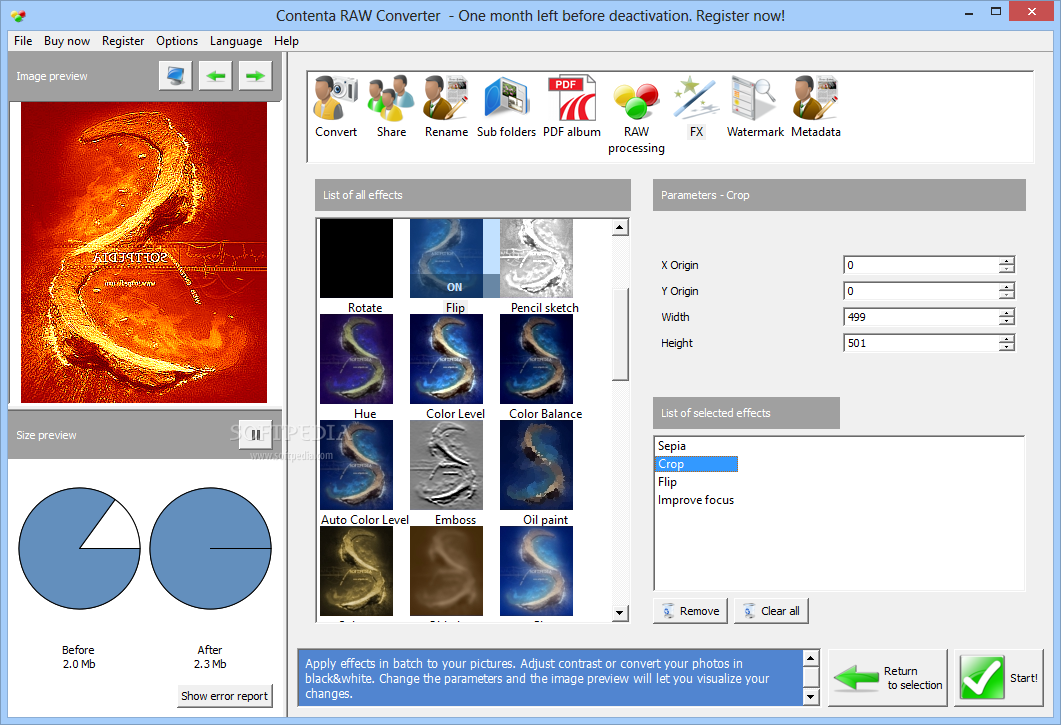Image resolution: width=1061 pixels, height=725 pixels.
Task: Click the After size pie chart
Action: [210, 548]
